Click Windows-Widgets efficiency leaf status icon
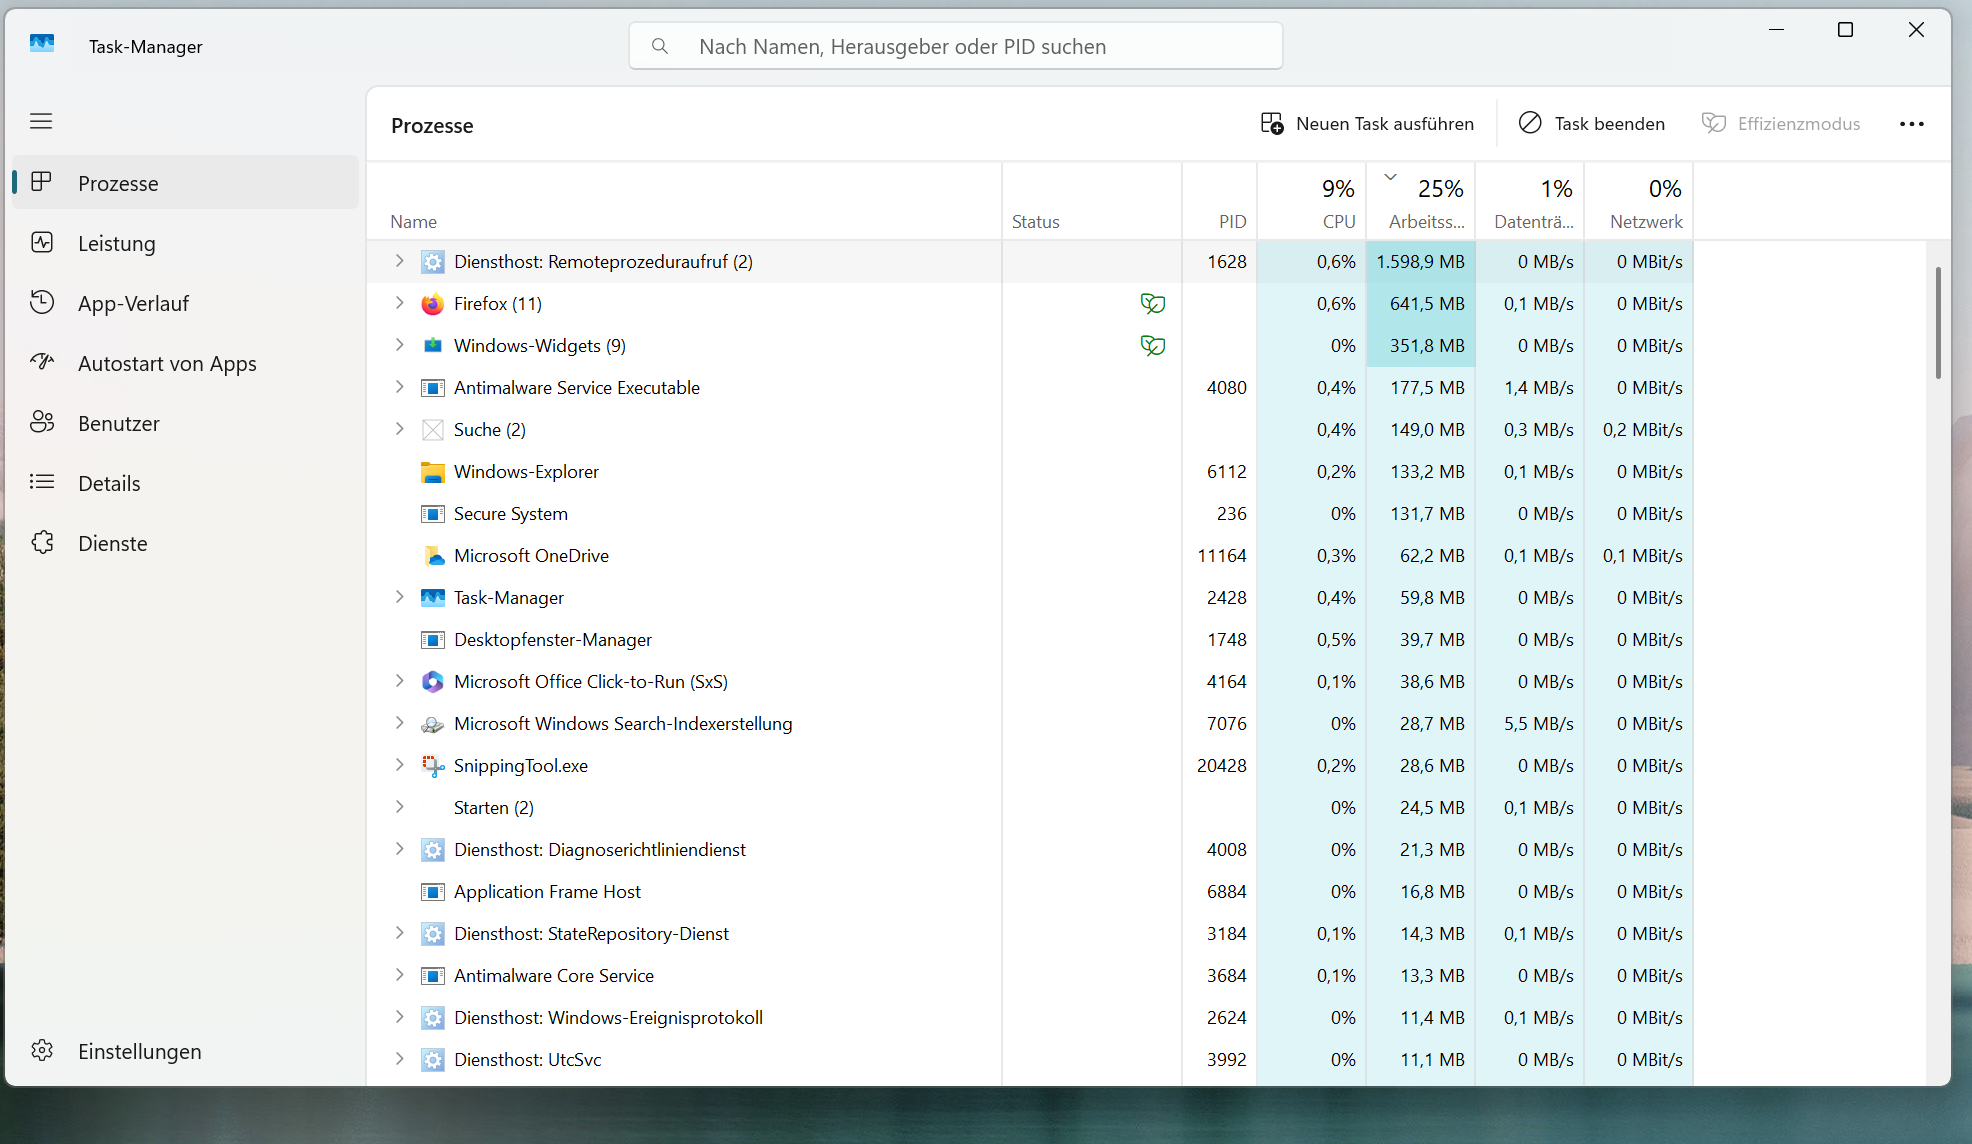1972x1144 pixels. pyautogui.click(x=1153, y=345)
